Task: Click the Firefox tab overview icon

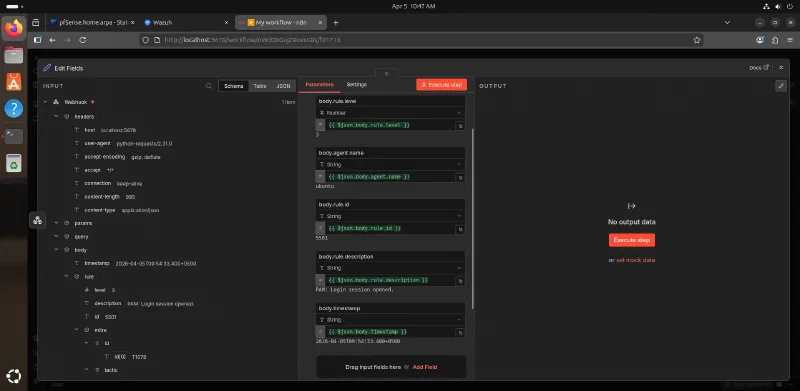Action: 36,22
